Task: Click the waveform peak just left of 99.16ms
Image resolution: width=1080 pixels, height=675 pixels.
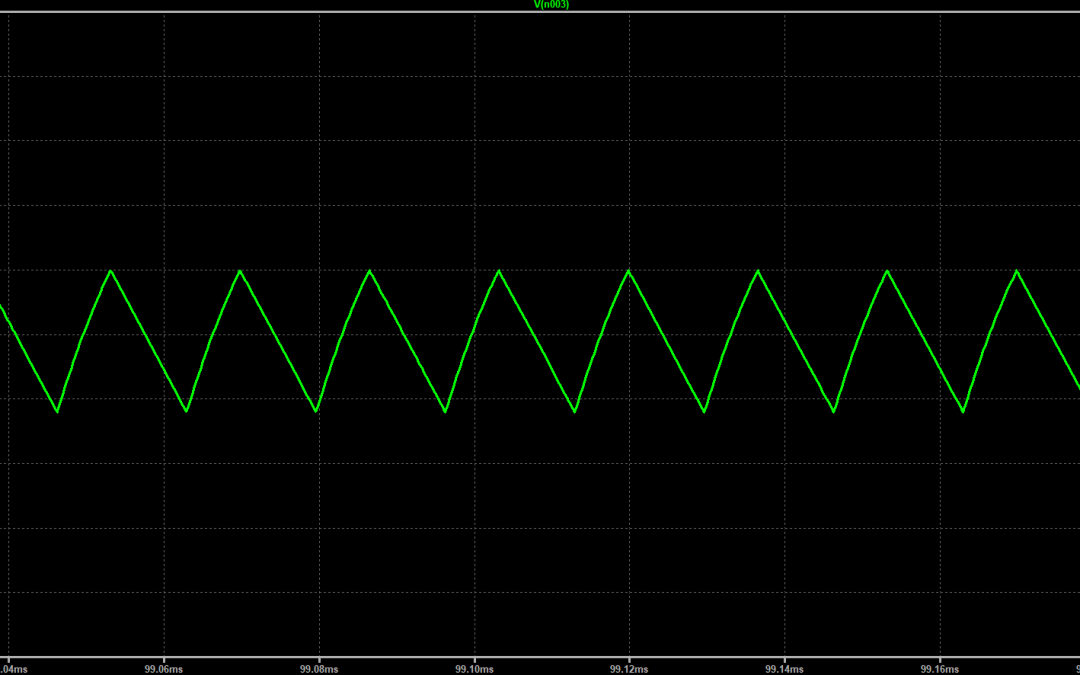Action: click(x=887, y=271)
